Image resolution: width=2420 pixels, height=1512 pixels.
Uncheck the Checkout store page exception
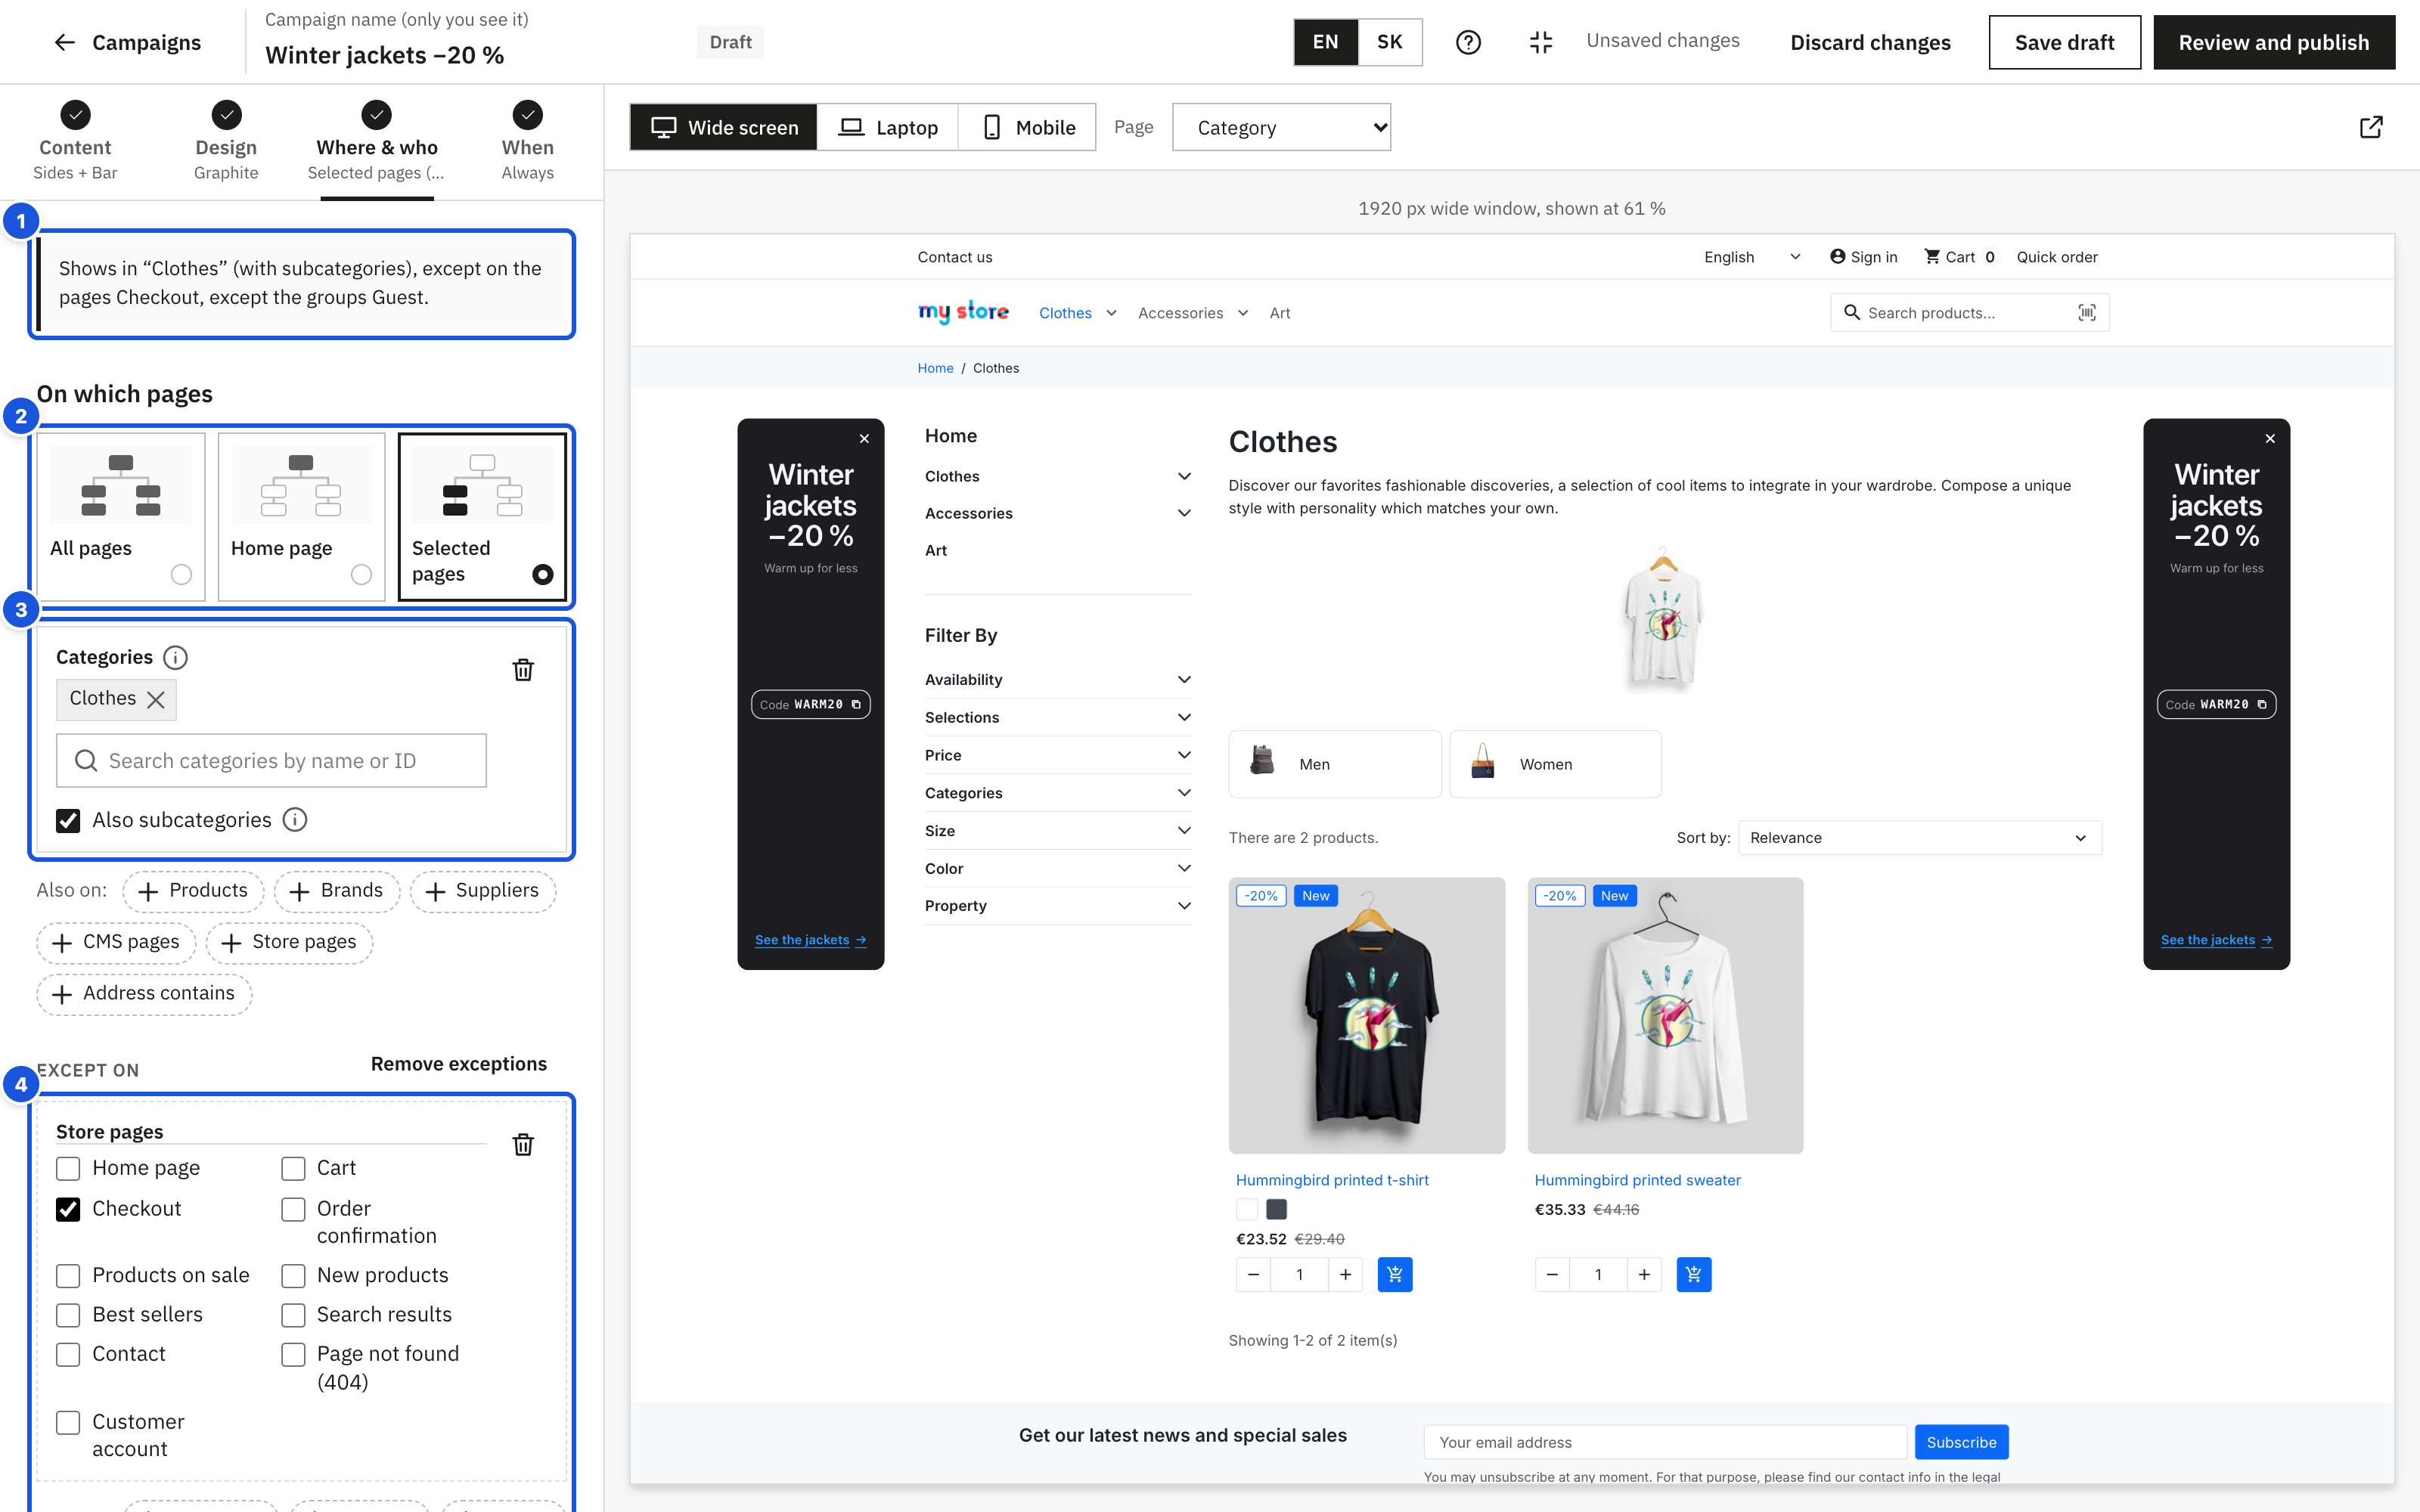click(68, 1209)
